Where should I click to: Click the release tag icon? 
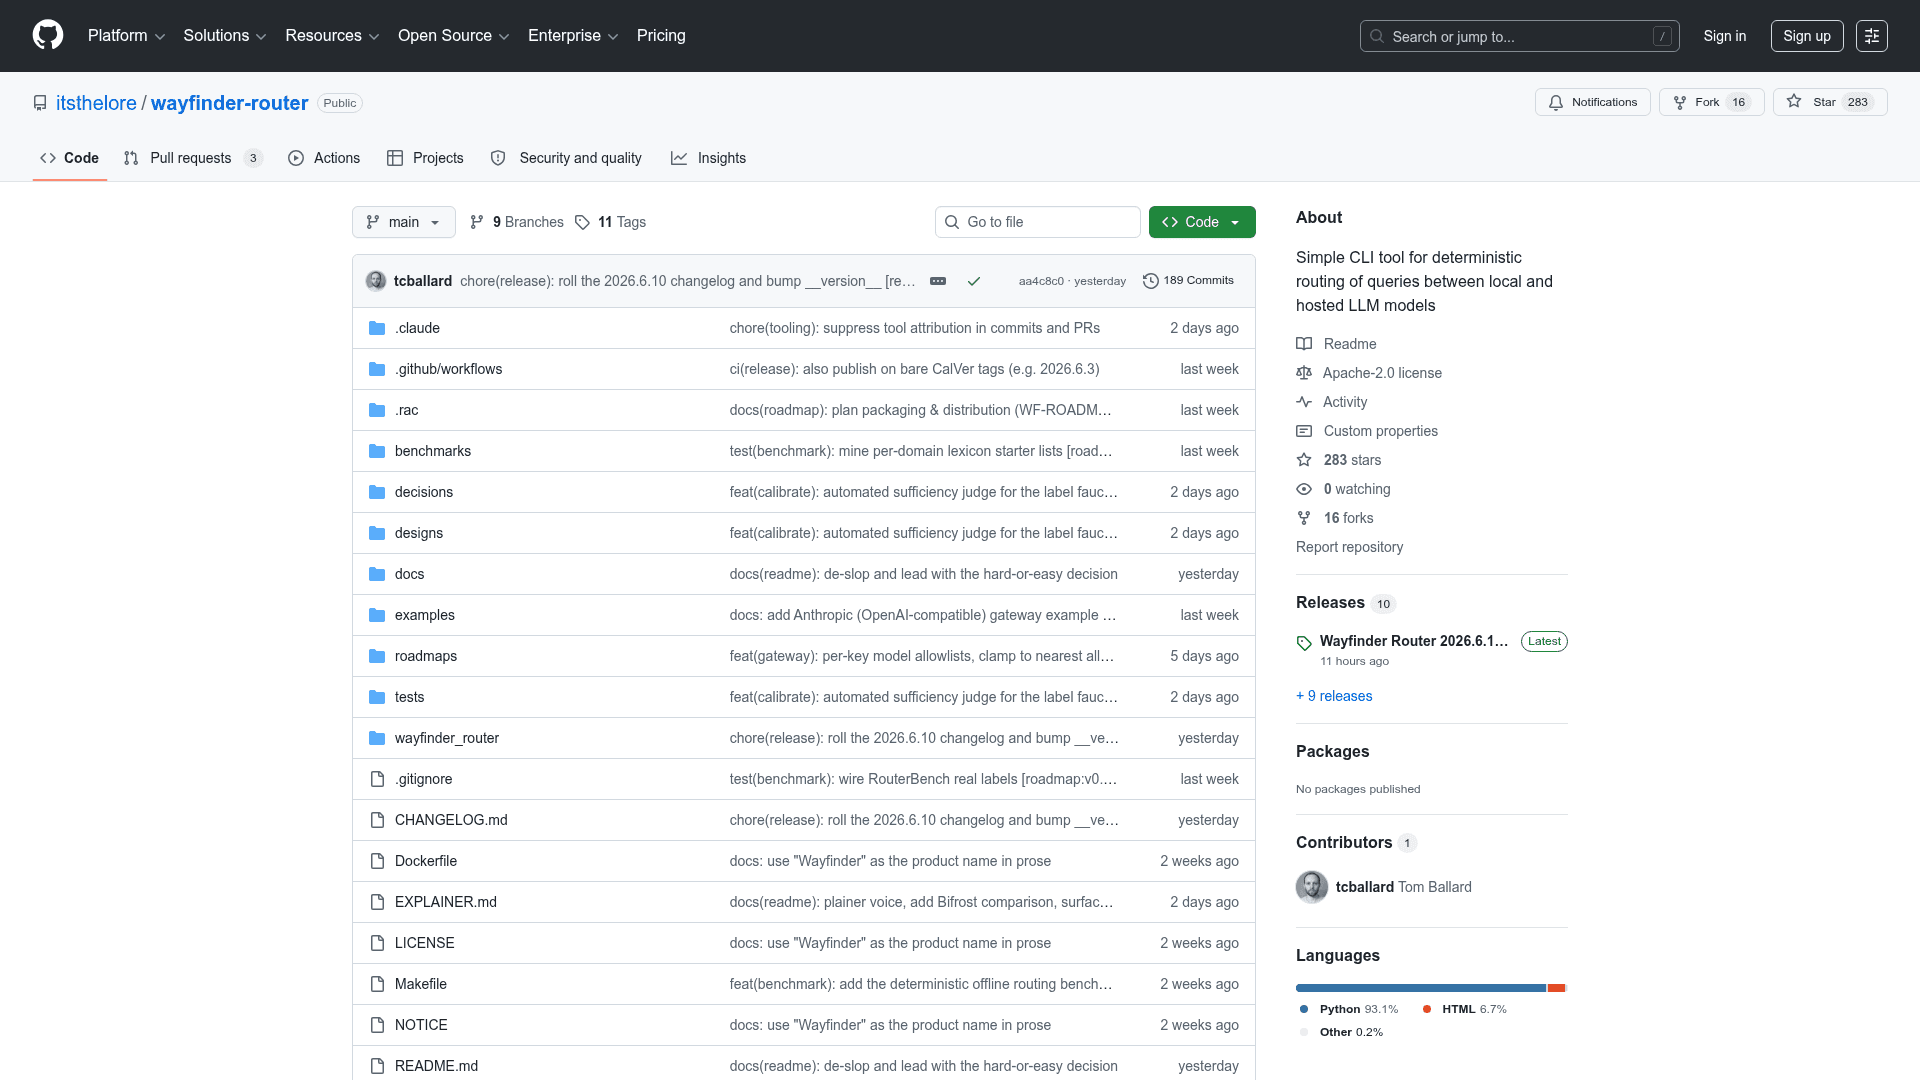click(1304, 643)
